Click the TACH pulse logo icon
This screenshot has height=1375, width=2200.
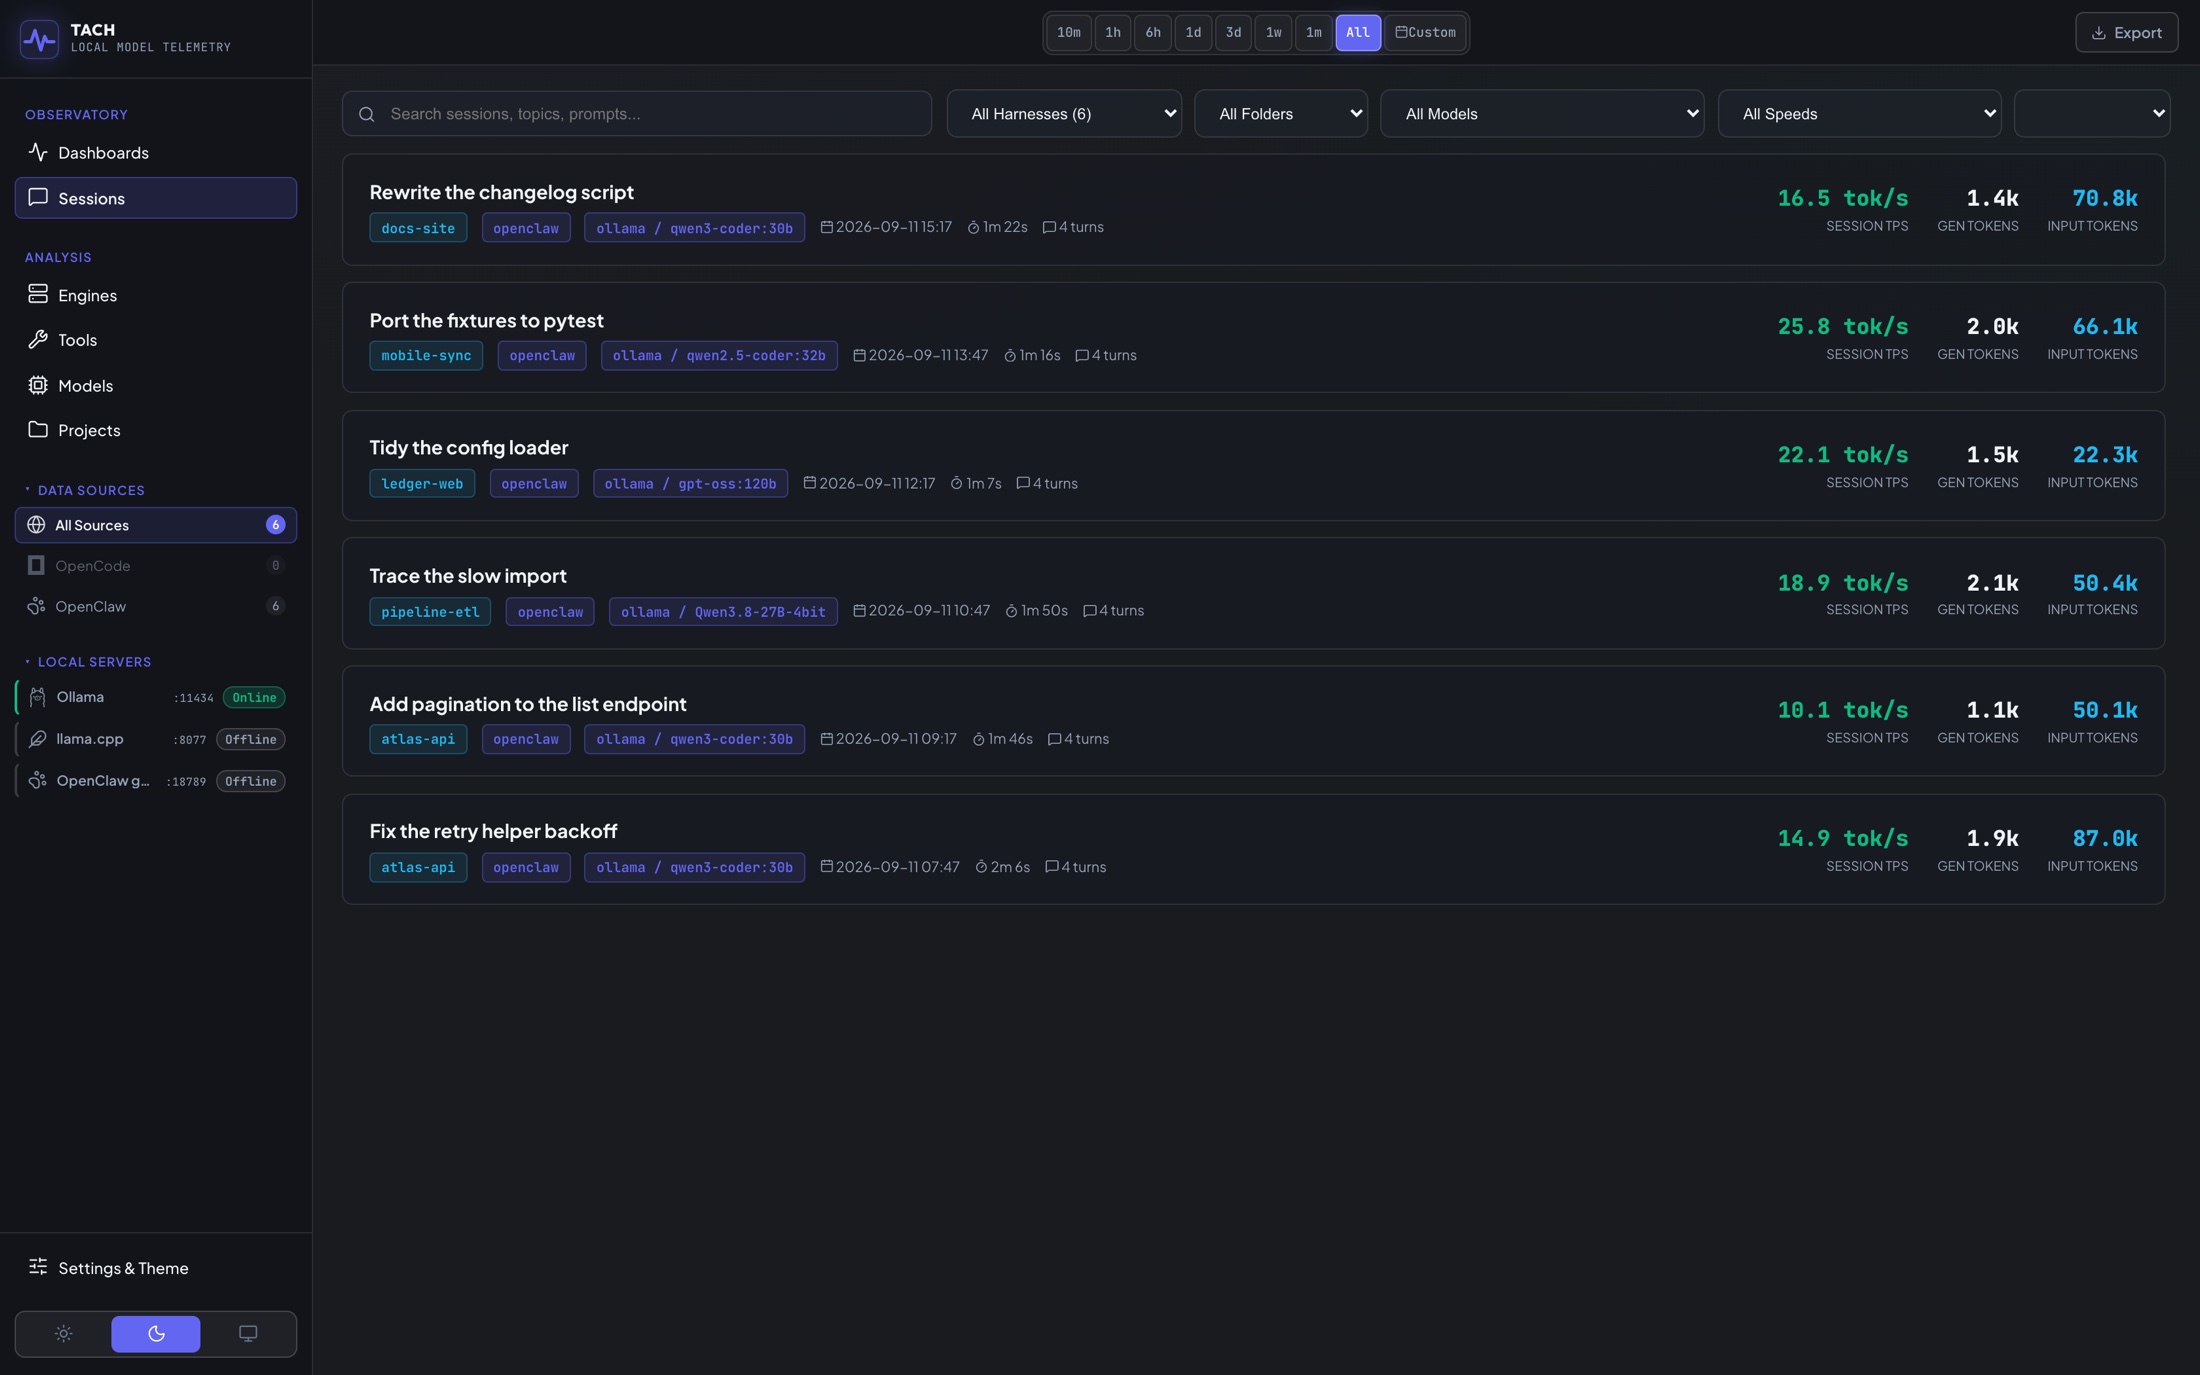39,39
